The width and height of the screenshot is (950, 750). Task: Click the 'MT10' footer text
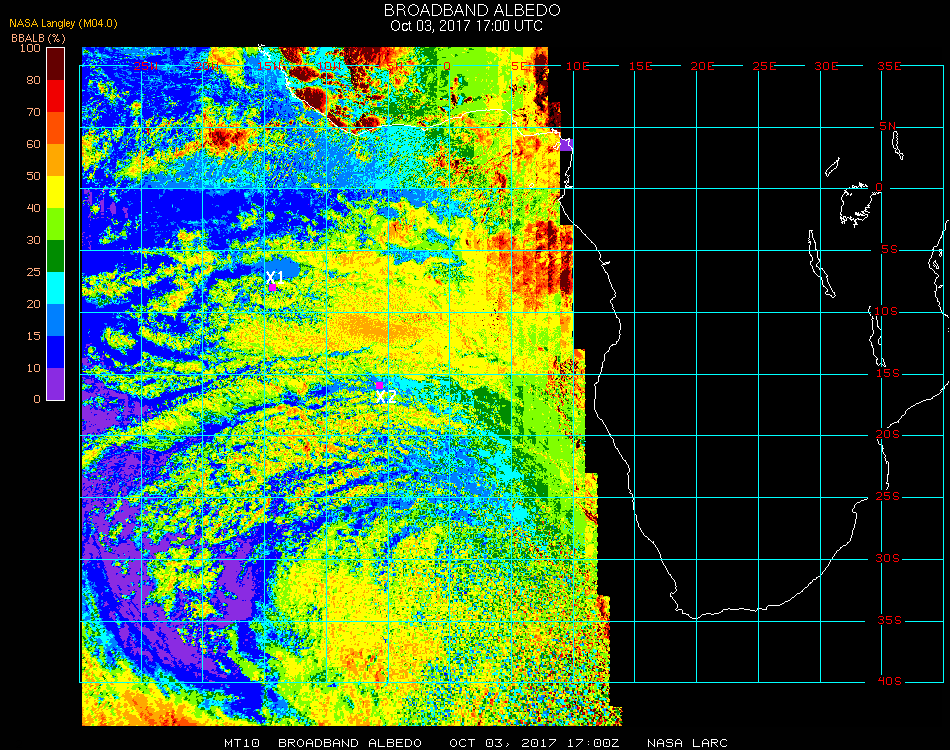pos(242,743)
